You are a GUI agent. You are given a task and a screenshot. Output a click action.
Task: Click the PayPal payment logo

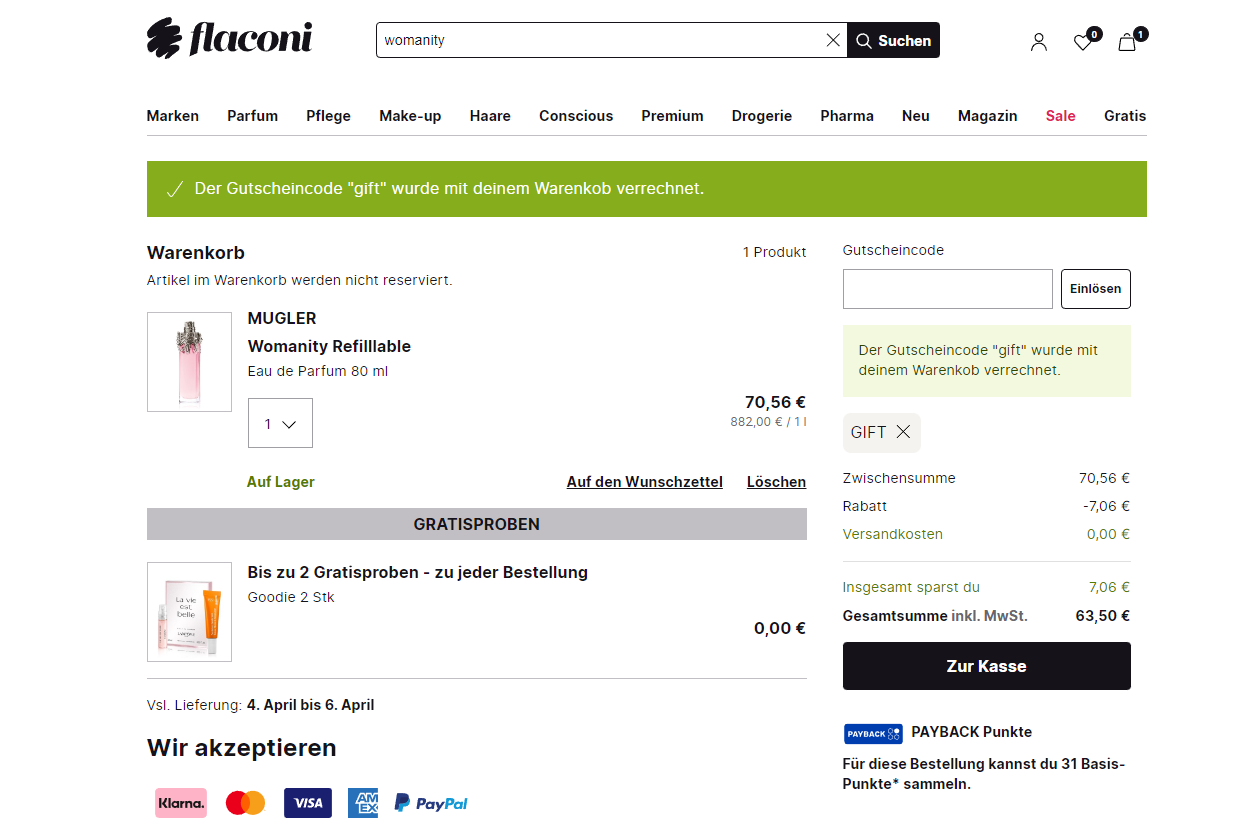point(431,802)
